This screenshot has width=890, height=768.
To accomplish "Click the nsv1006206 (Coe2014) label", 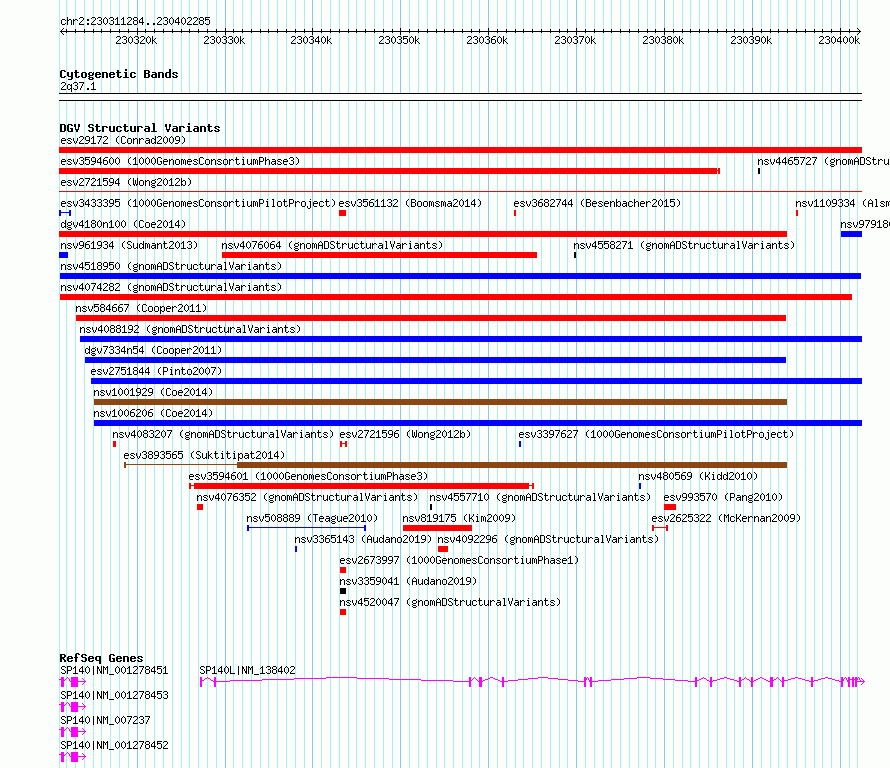I will tap(153, 413).
